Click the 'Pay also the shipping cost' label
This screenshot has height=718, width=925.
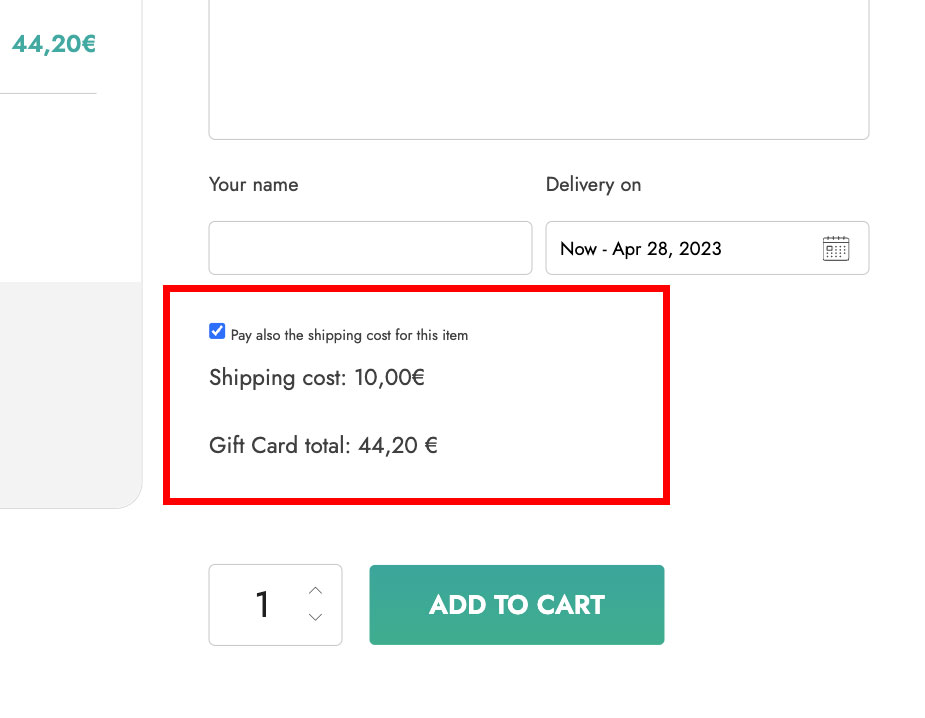click(x=349, y=335)
